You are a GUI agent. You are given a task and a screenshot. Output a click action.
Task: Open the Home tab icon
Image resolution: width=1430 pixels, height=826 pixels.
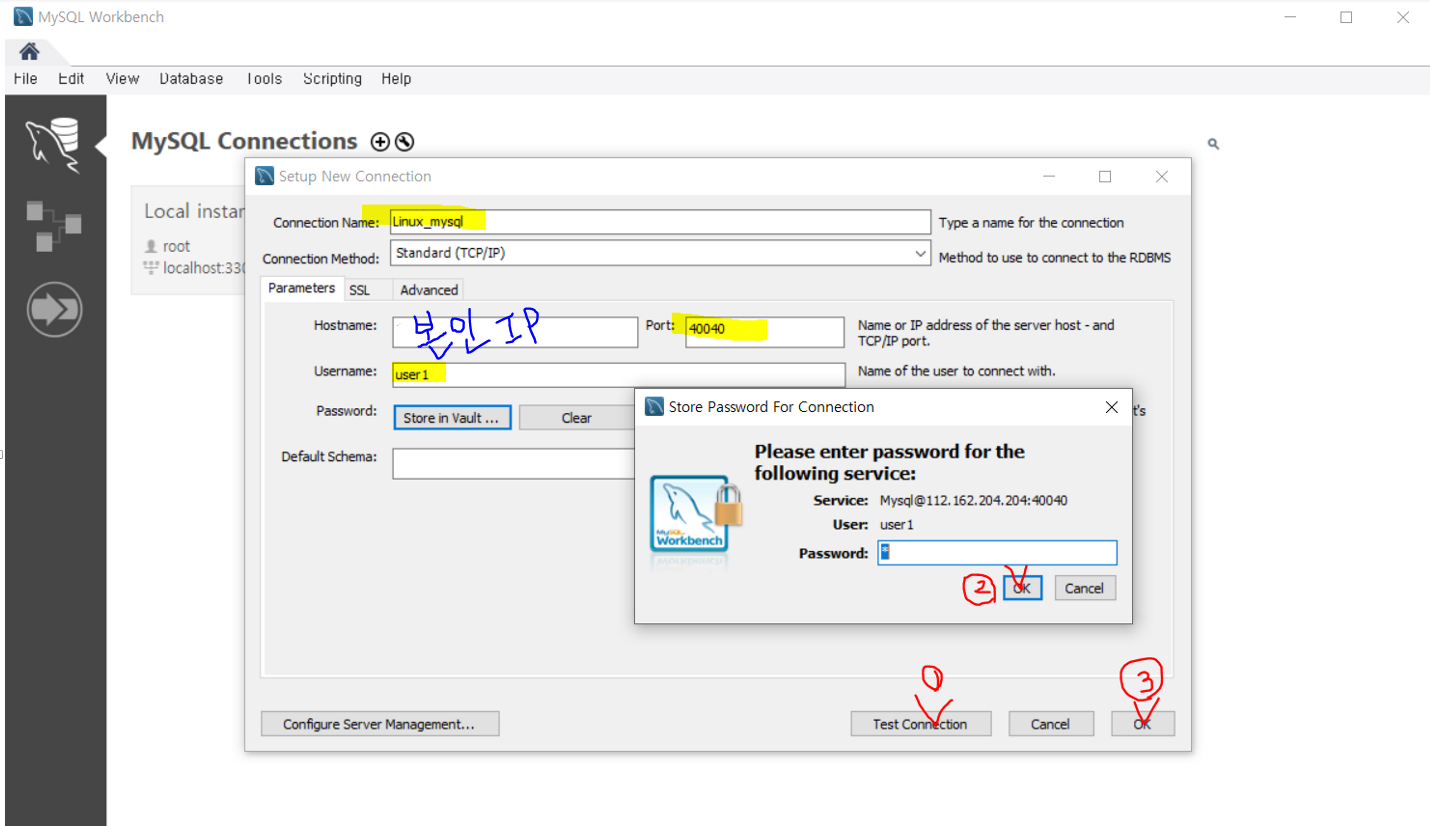click(29, 52)
